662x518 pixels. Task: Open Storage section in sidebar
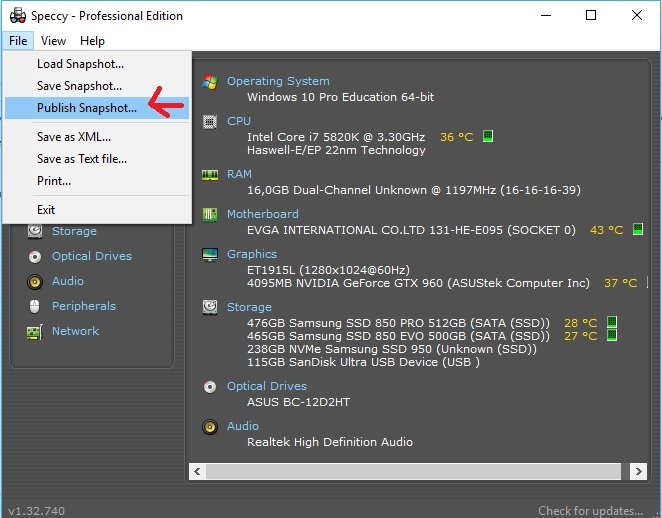(74, 231)
